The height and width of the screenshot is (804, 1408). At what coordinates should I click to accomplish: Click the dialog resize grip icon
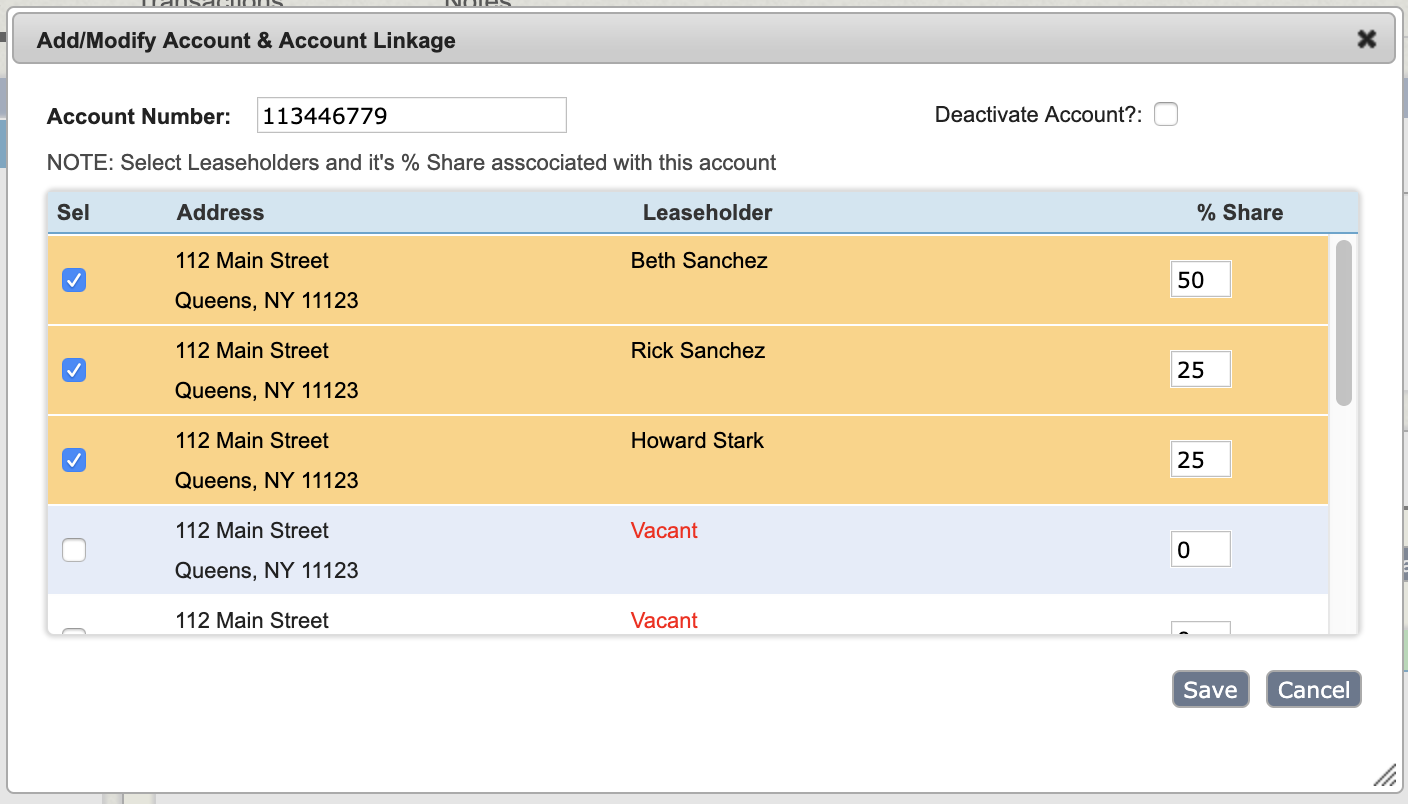point(1384,775)
